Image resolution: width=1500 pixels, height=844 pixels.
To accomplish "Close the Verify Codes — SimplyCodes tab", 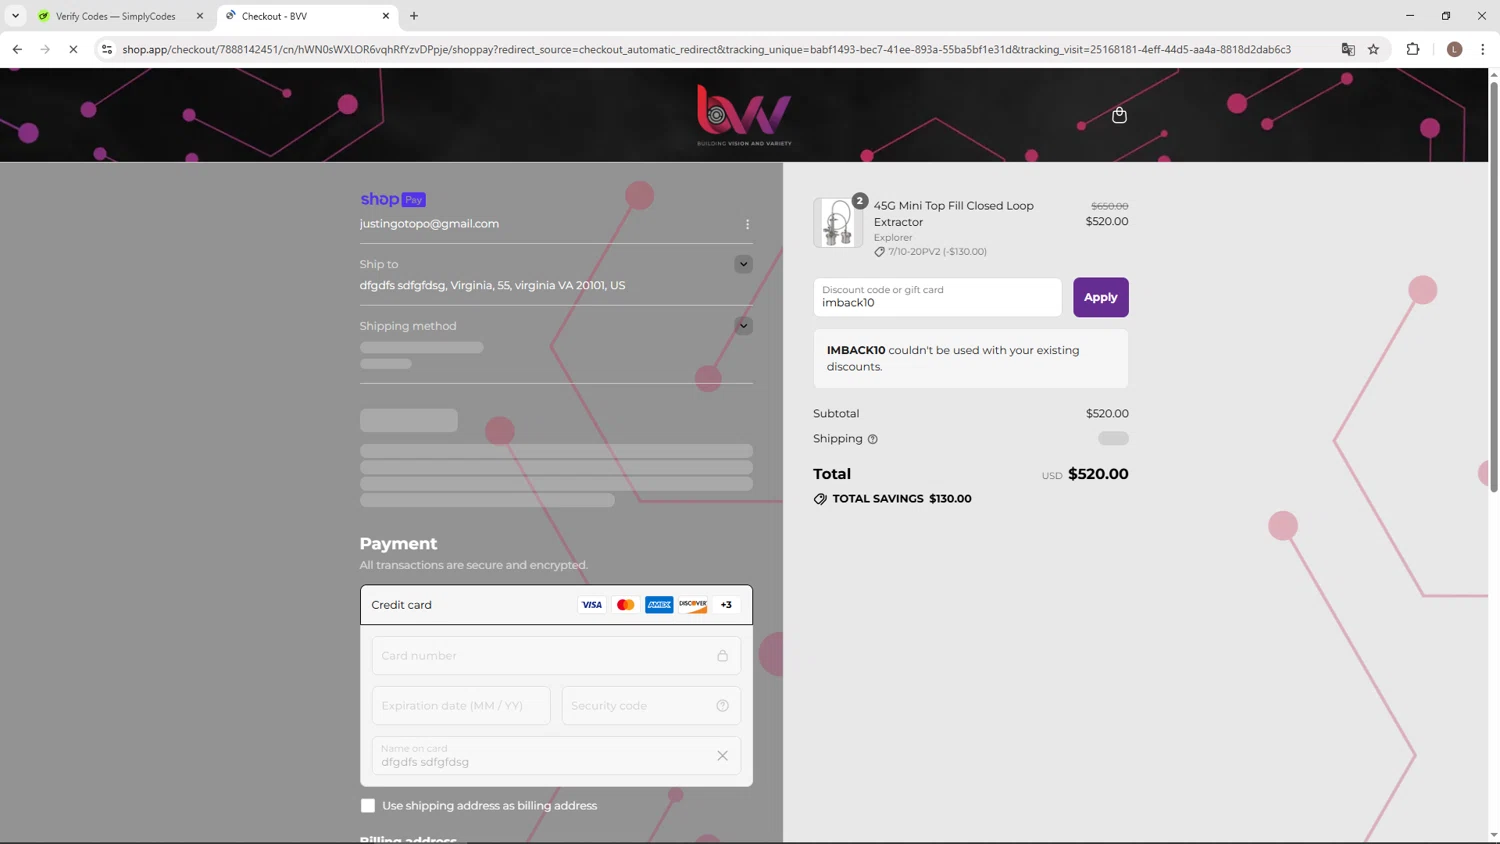I will point(199,16).
